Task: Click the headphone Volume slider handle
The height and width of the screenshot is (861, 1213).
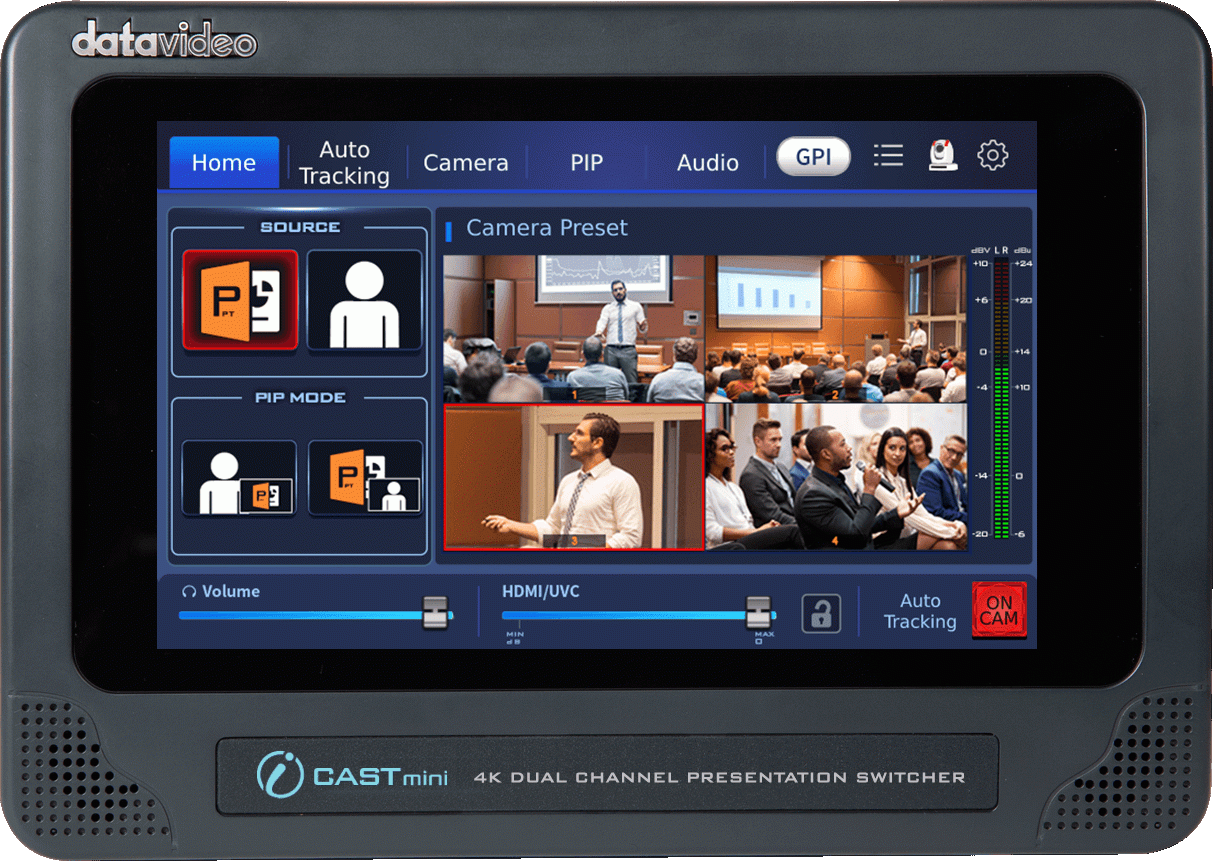Action: (435, 613)
